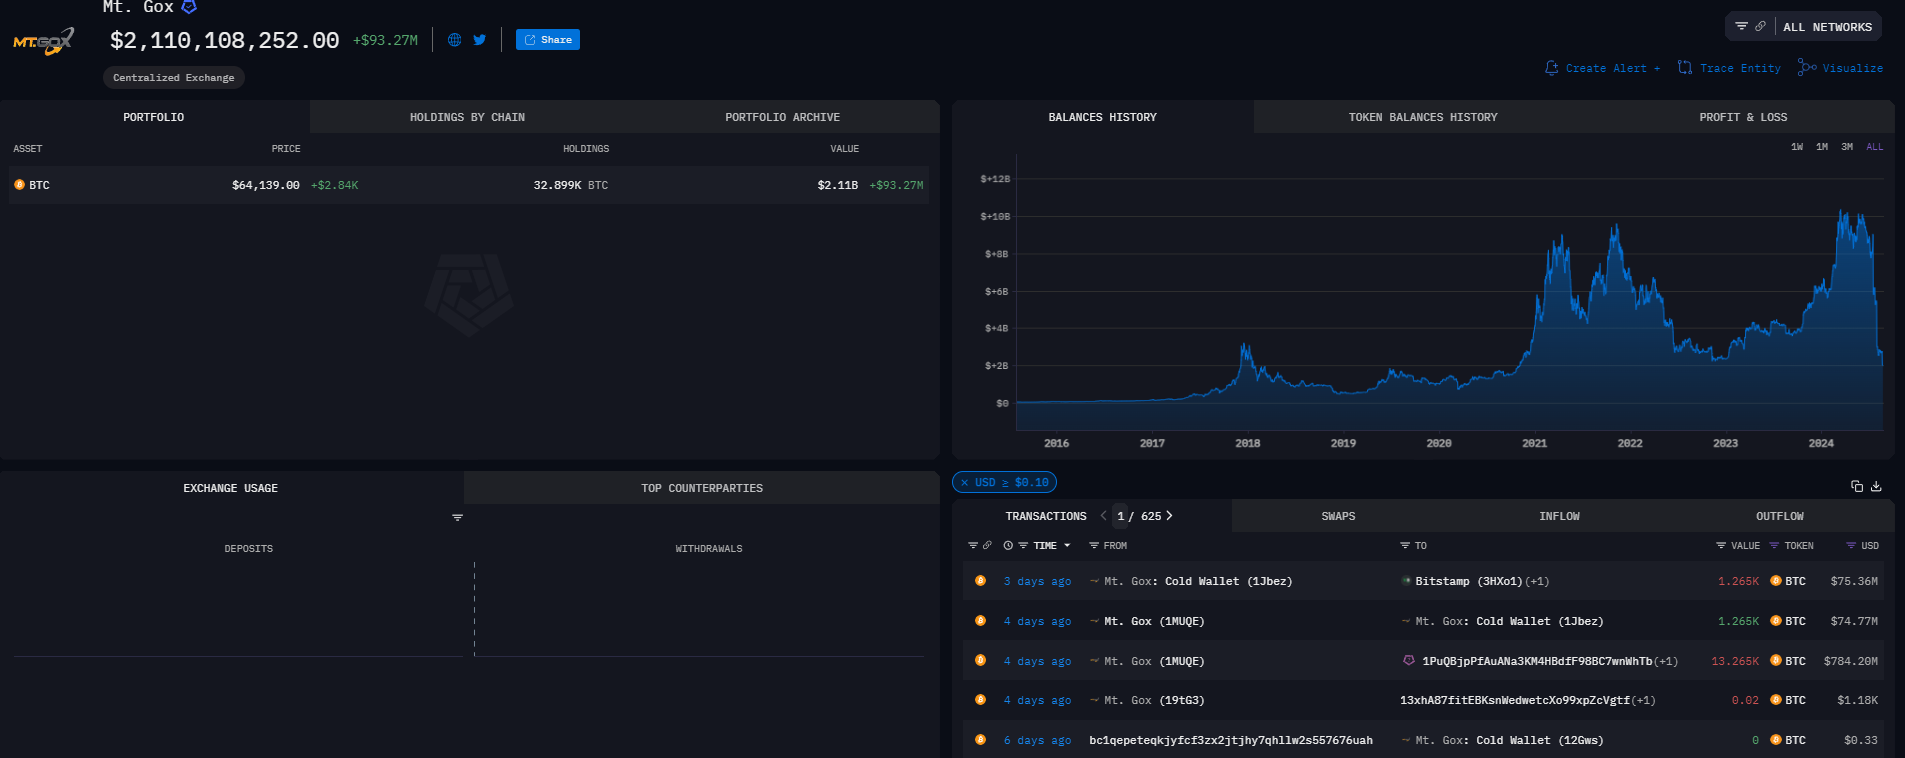
Task: Remove the USD ≥ $0.10 filter chip
Action: pyautogui.click(x=965, y=483)
